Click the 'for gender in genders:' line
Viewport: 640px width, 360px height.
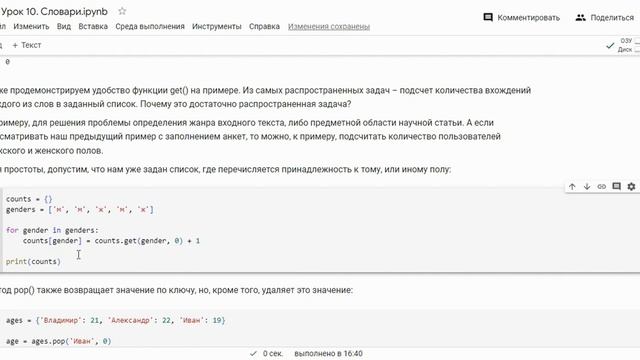52,230
